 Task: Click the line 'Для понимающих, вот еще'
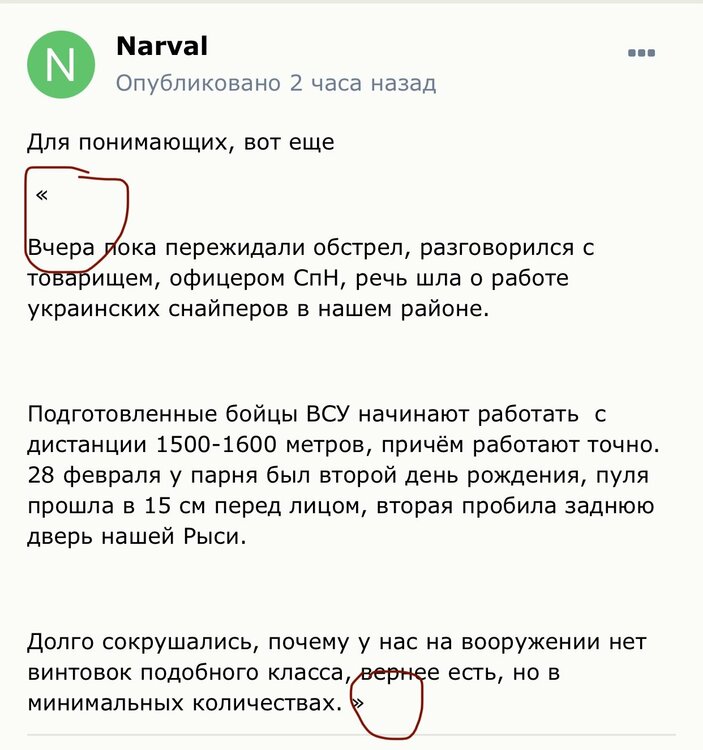click(x=180, y=142)
